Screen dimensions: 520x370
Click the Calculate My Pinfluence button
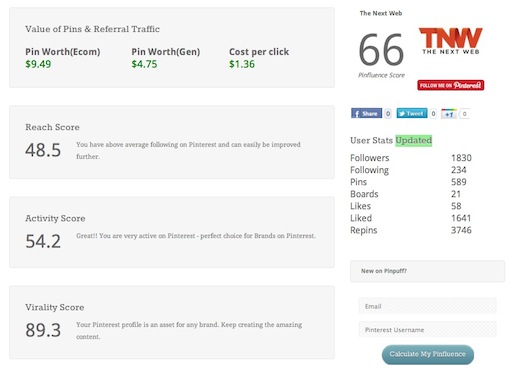[428, 354]
